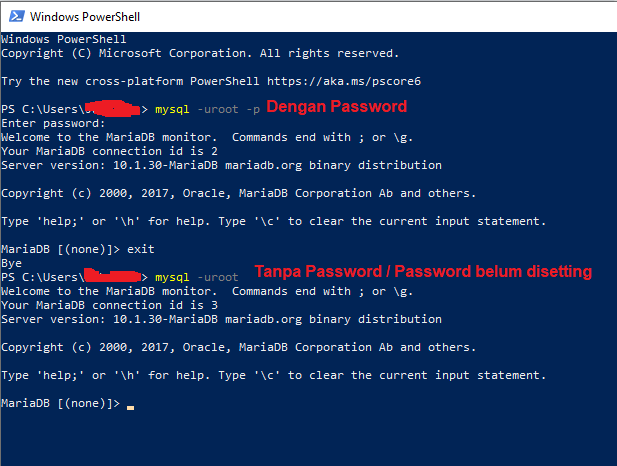Click the 'Bye' output line
617x466 pixels.
pyautogui.click(x=12, y=263)
